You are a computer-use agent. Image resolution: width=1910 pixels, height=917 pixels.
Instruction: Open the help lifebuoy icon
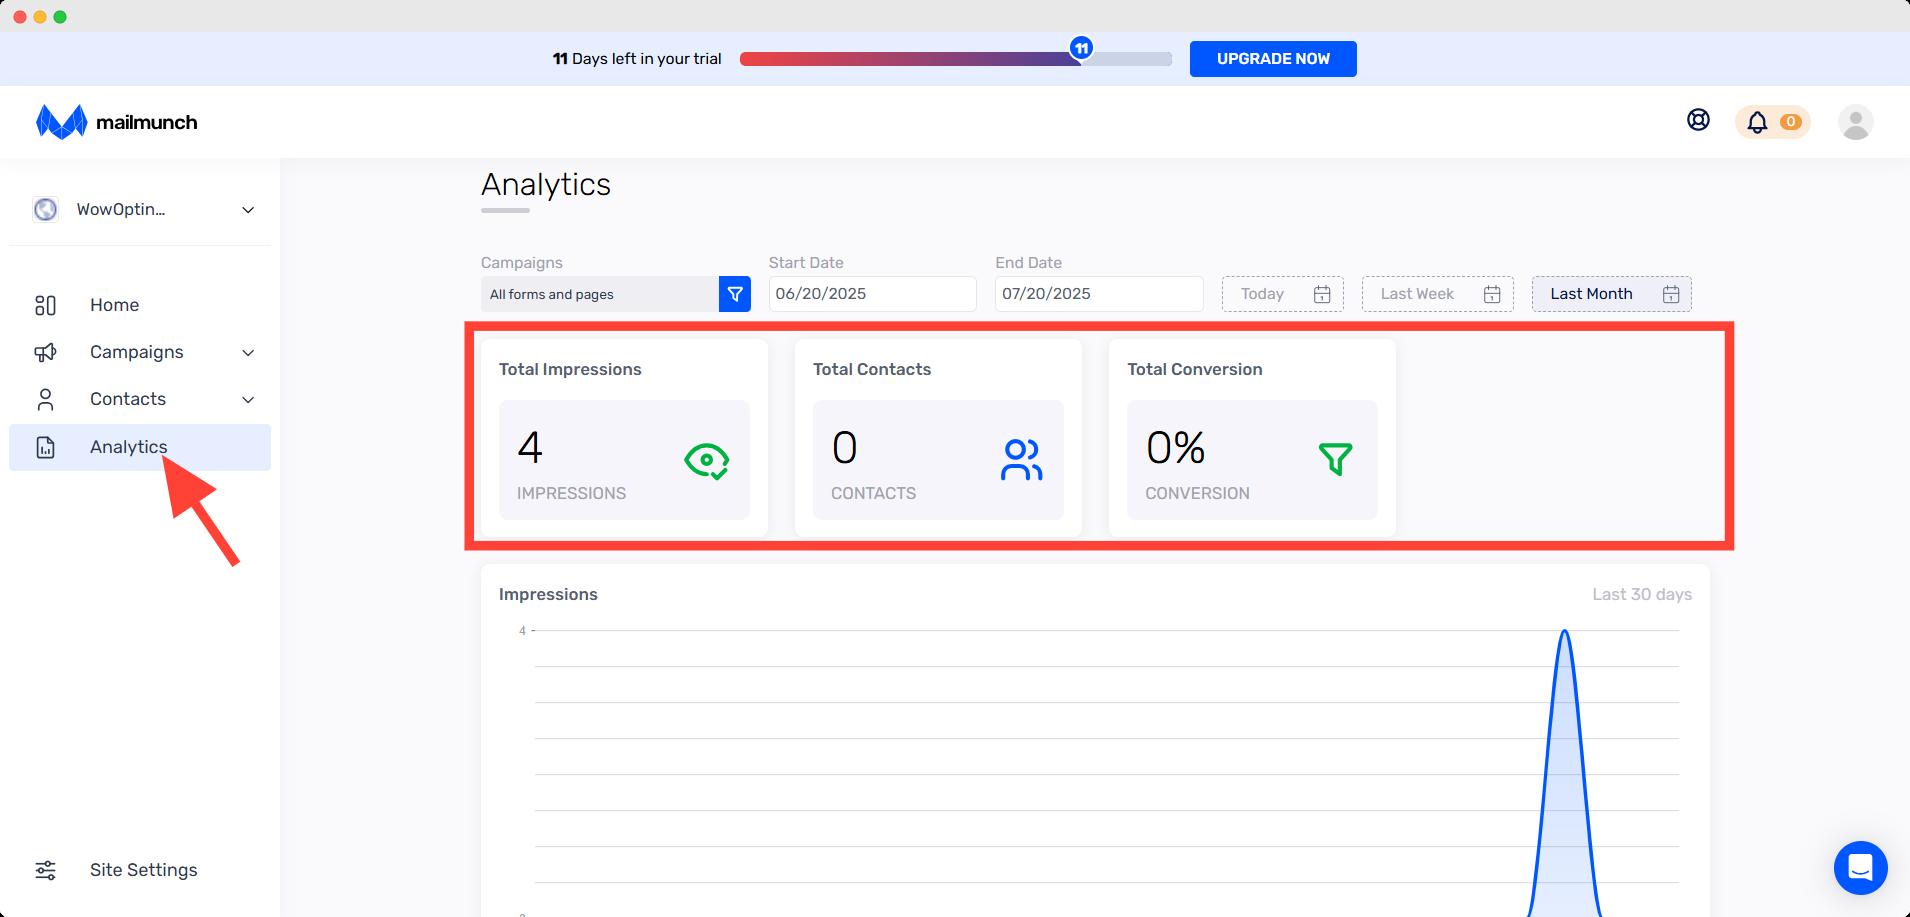point(1698,120)
